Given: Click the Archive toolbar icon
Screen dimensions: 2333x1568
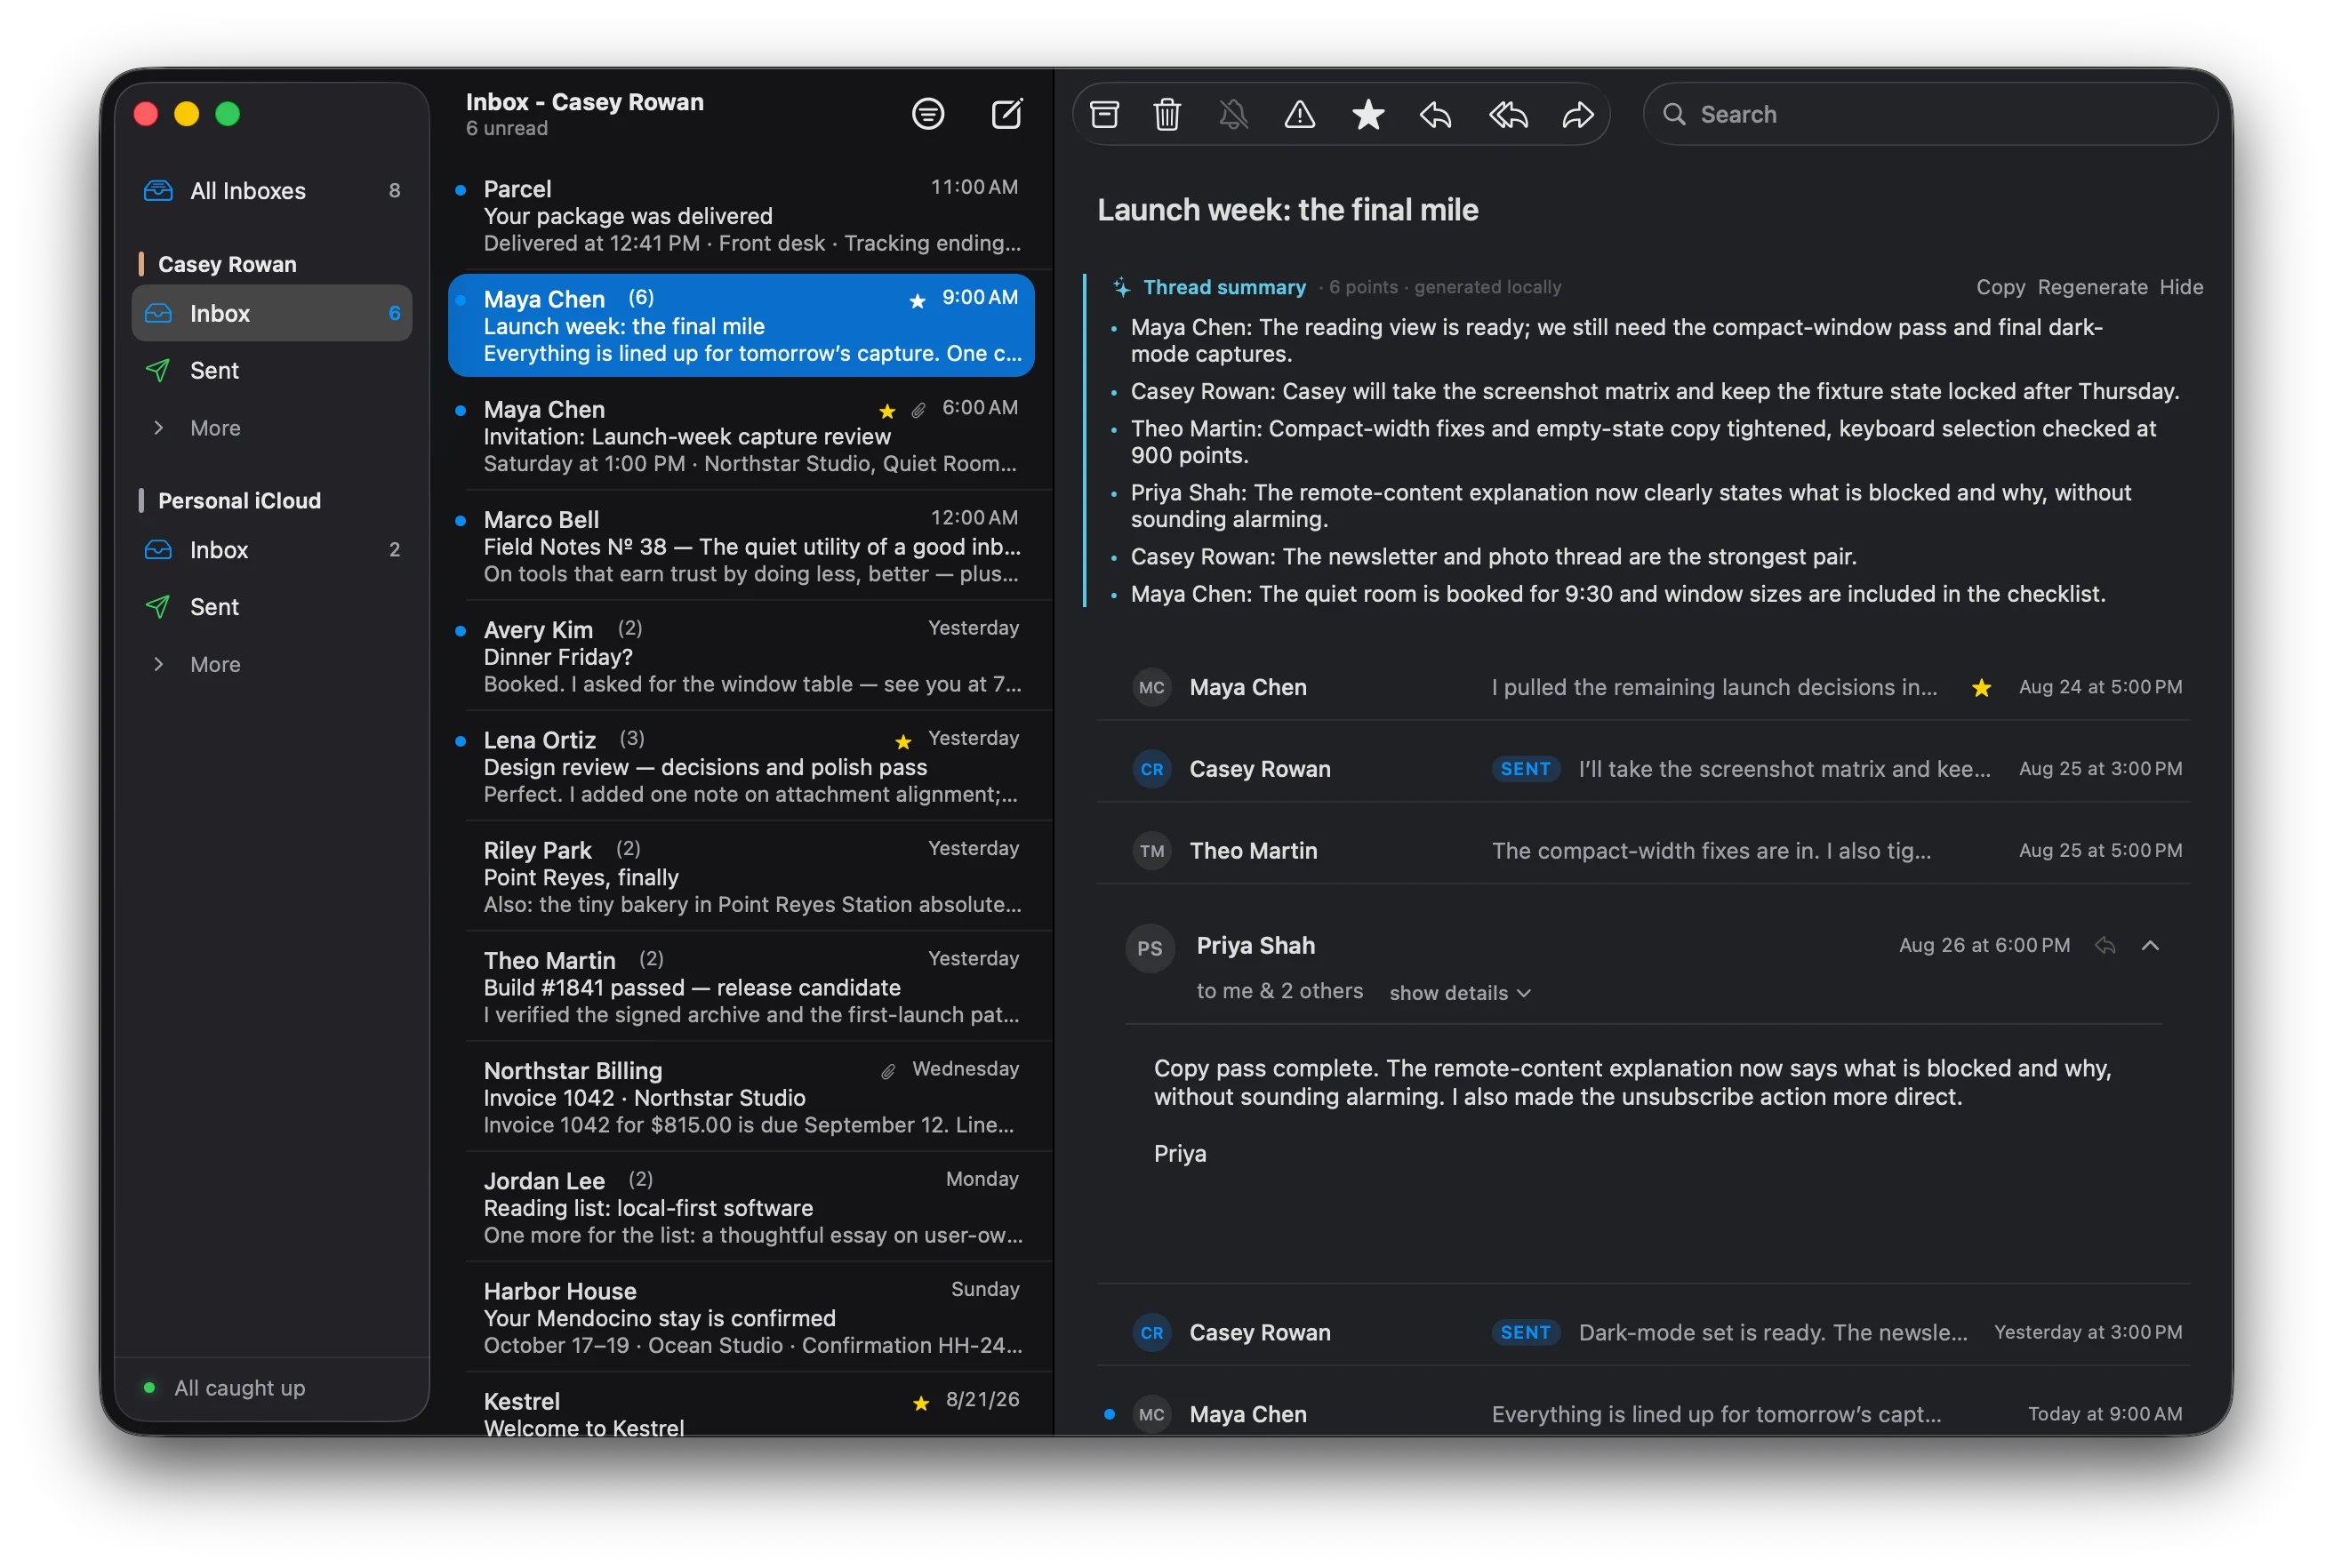Looking at the screenshot, I should click(x=1104, y=114).
